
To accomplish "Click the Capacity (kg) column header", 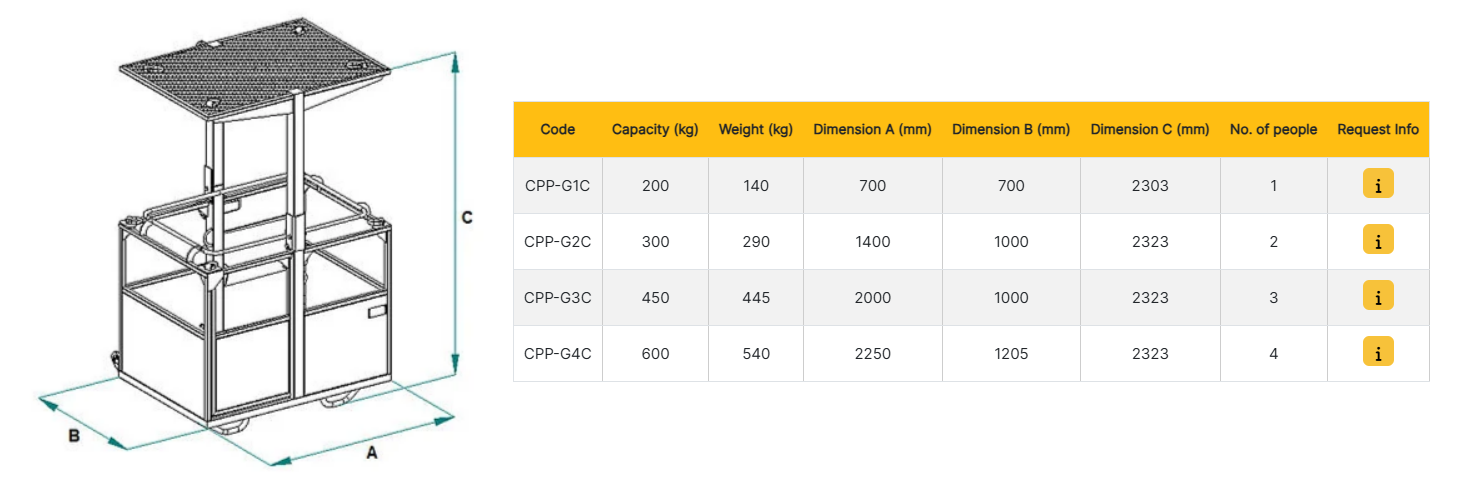I will pyautogui.click(x=655, y=129).
